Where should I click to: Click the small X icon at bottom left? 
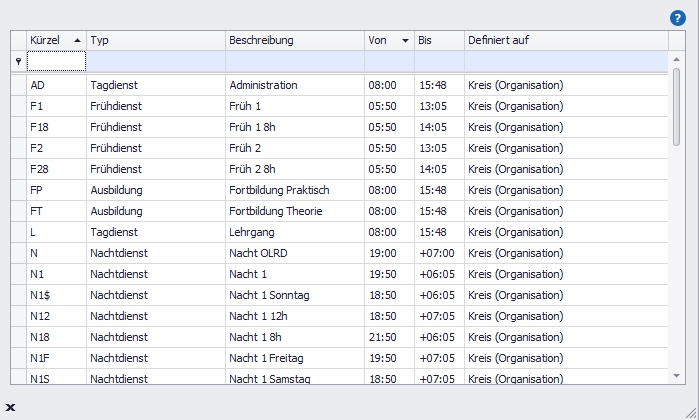10,407
